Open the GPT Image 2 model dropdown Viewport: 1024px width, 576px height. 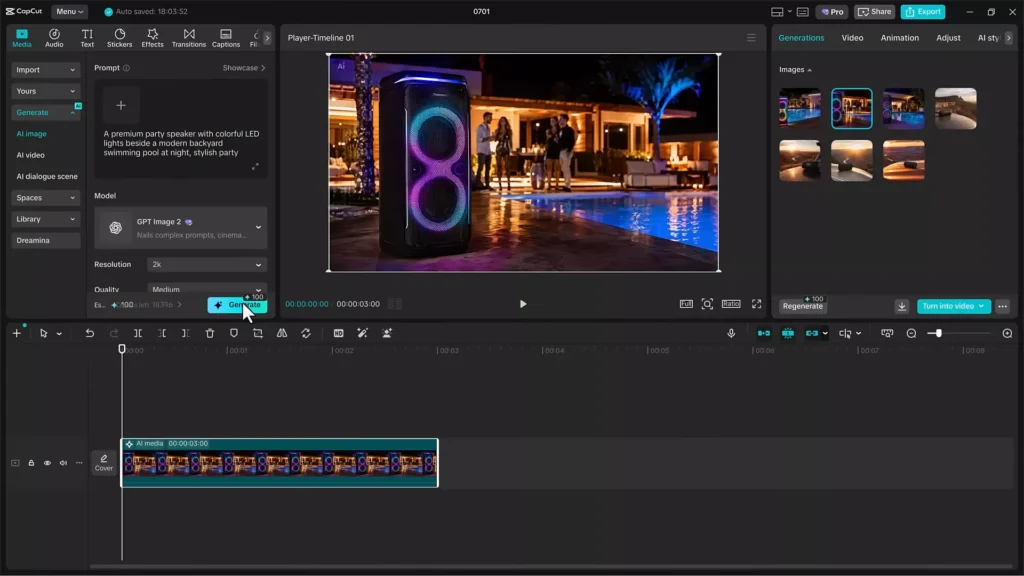(181, 228)
